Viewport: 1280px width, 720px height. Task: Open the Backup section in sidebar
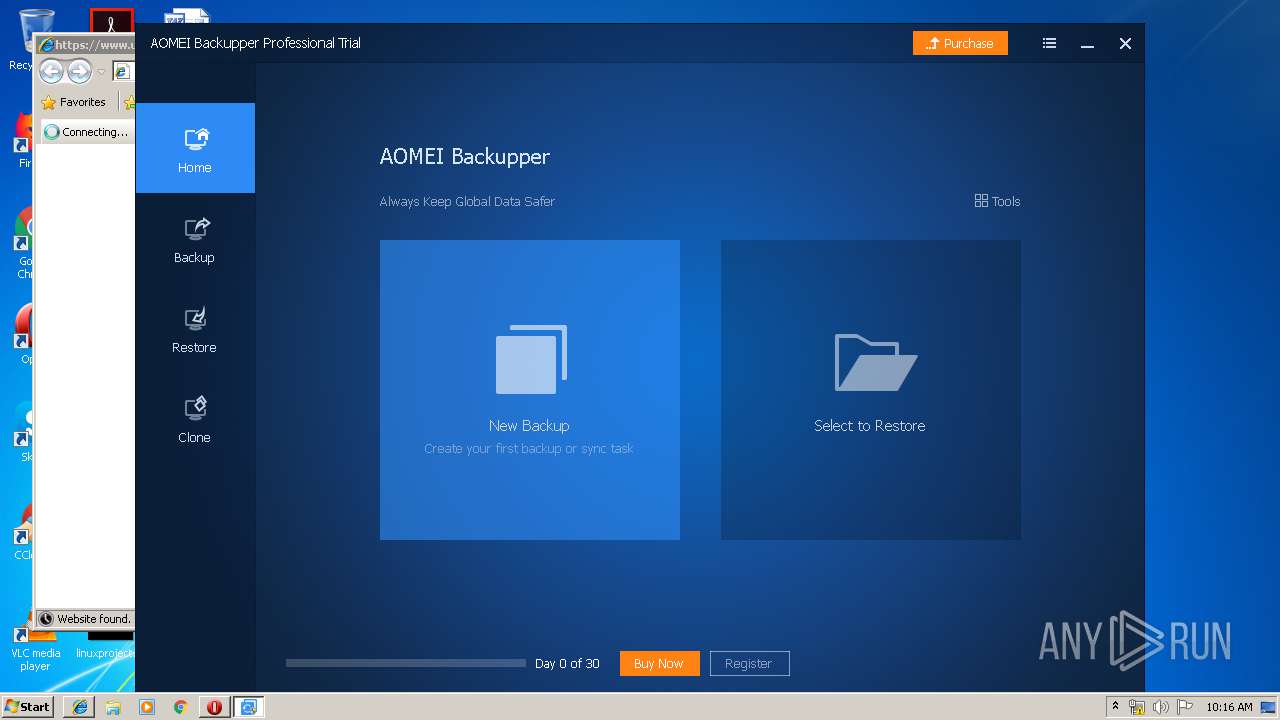pos(195,240)
